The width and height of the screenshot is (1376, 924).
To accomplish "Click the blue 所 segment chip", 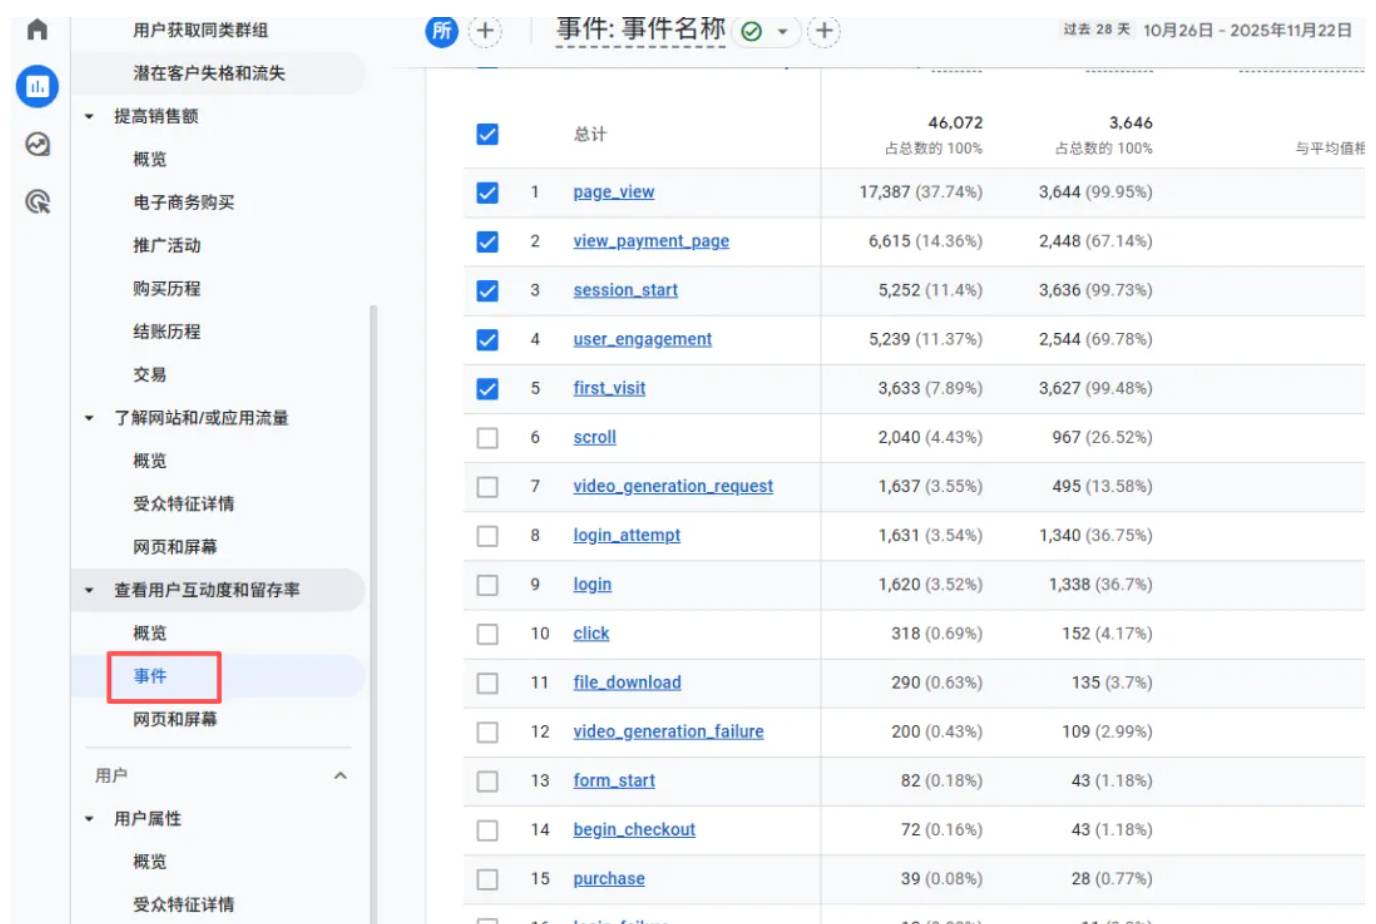I will click(x=441, y=31).
